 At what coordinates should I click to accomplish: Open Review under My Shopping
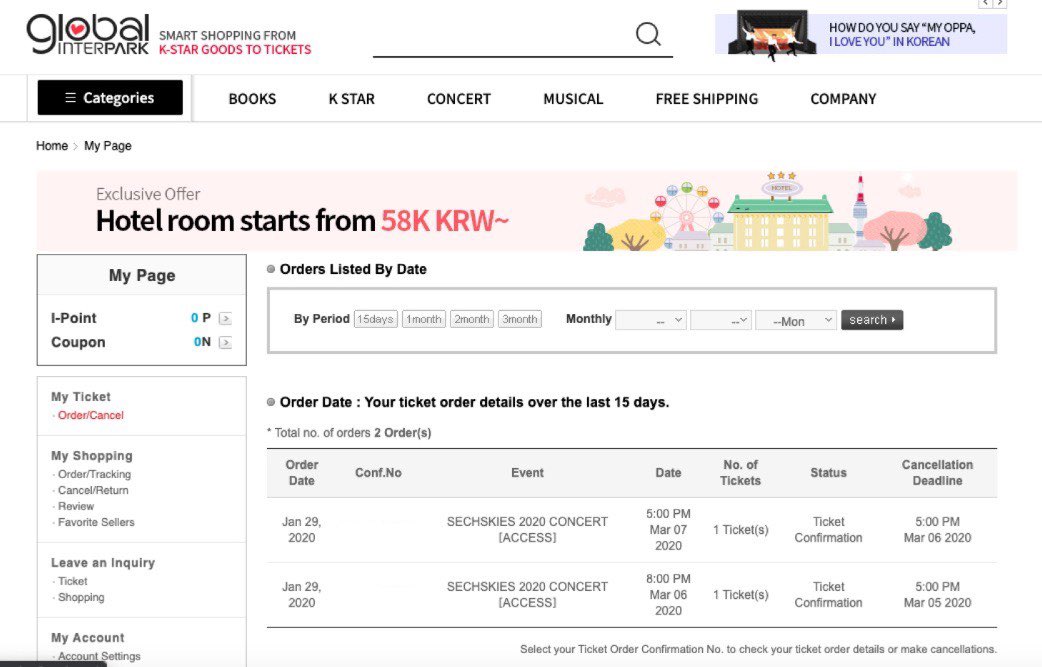[x=76, y=506]
